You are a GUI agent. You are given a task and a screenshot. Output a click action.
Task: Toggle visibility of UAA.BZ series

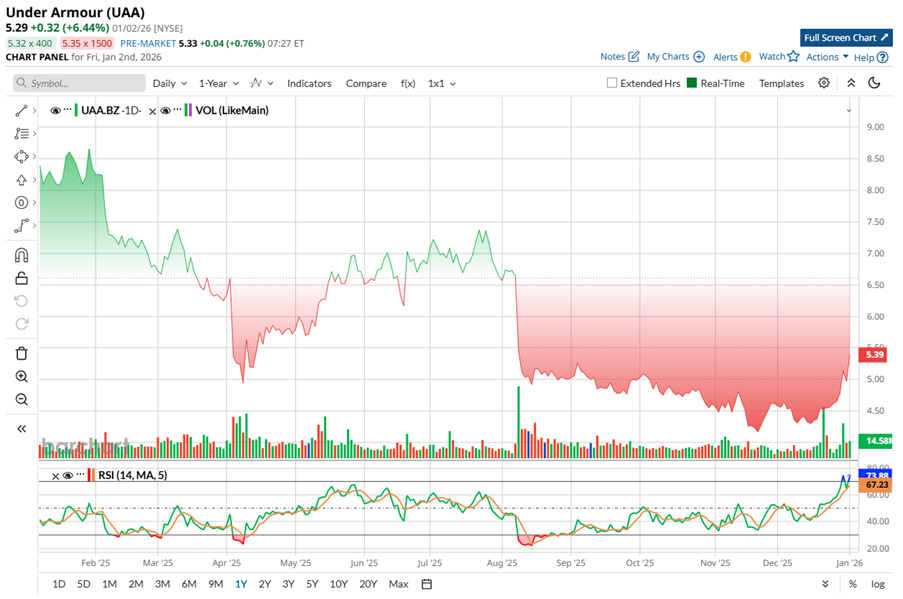[x=55, y=111]
